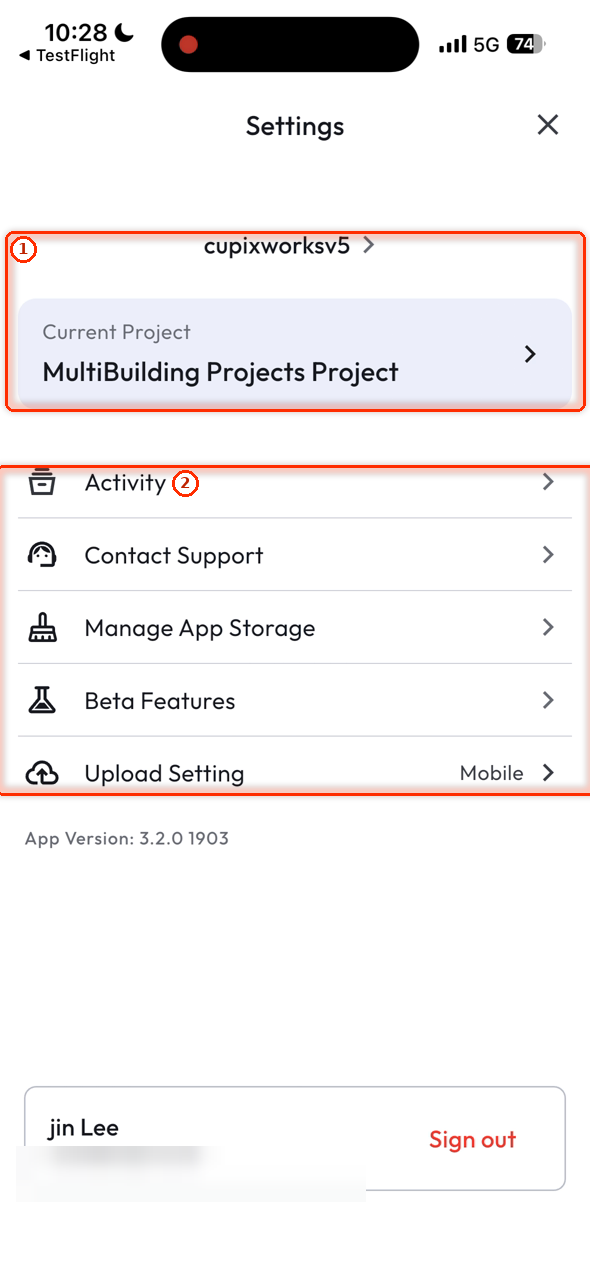Tap the Manage App Storage broom icon
The width and height of the screenshot is (590, 1278).
click(x=41, y=628)
